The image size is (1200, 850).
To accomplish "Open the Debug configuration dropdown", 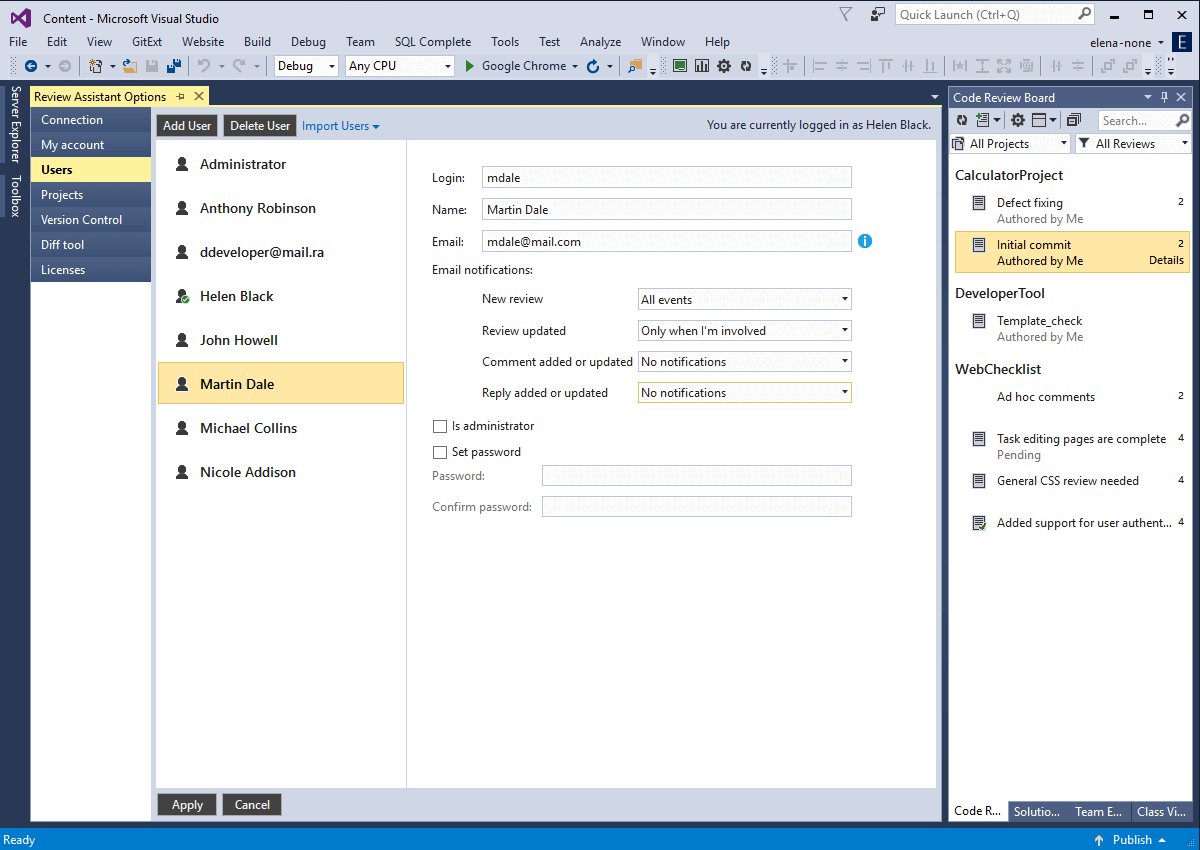I will 306,66.
